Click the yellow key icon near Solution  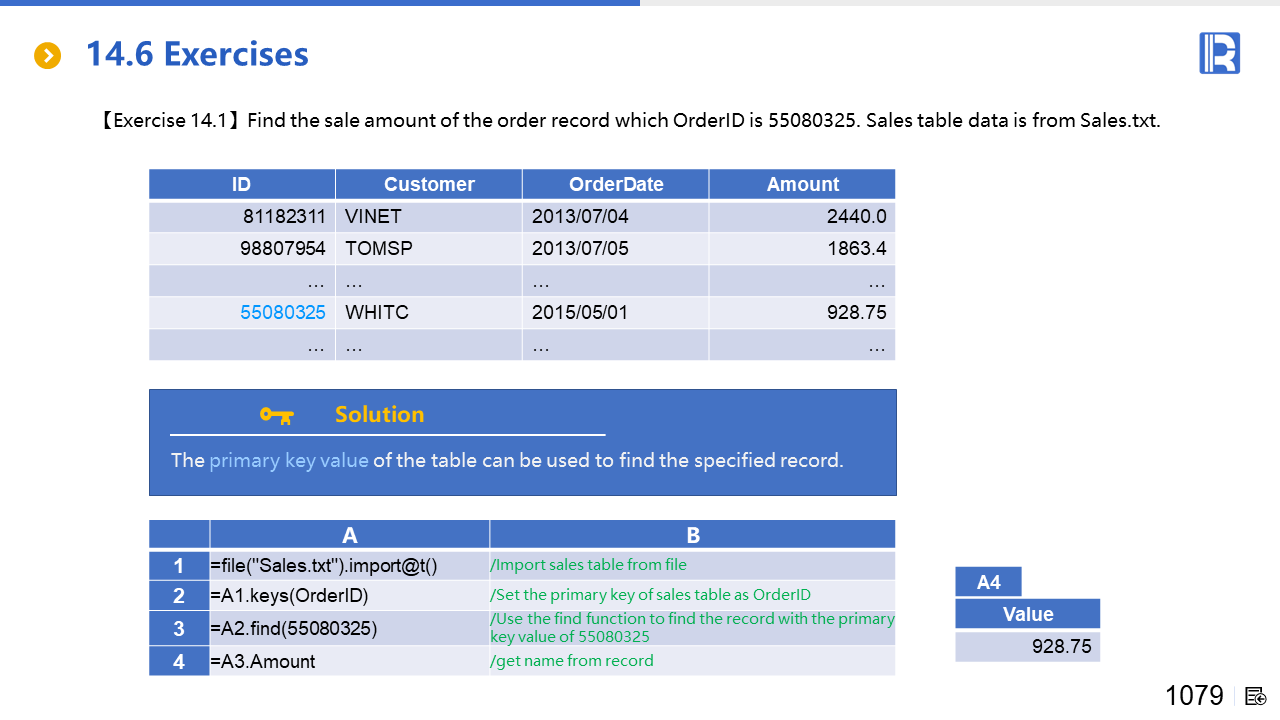click(x=276, y=415)
